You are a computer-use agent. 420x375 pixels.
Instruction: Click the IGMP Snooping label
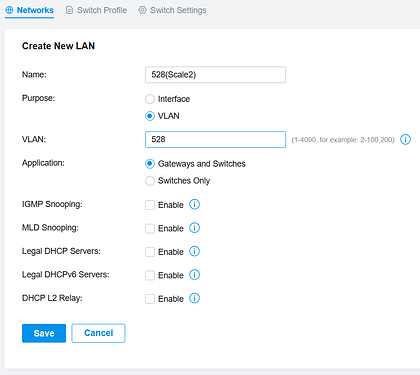click(x=52, y=204)
